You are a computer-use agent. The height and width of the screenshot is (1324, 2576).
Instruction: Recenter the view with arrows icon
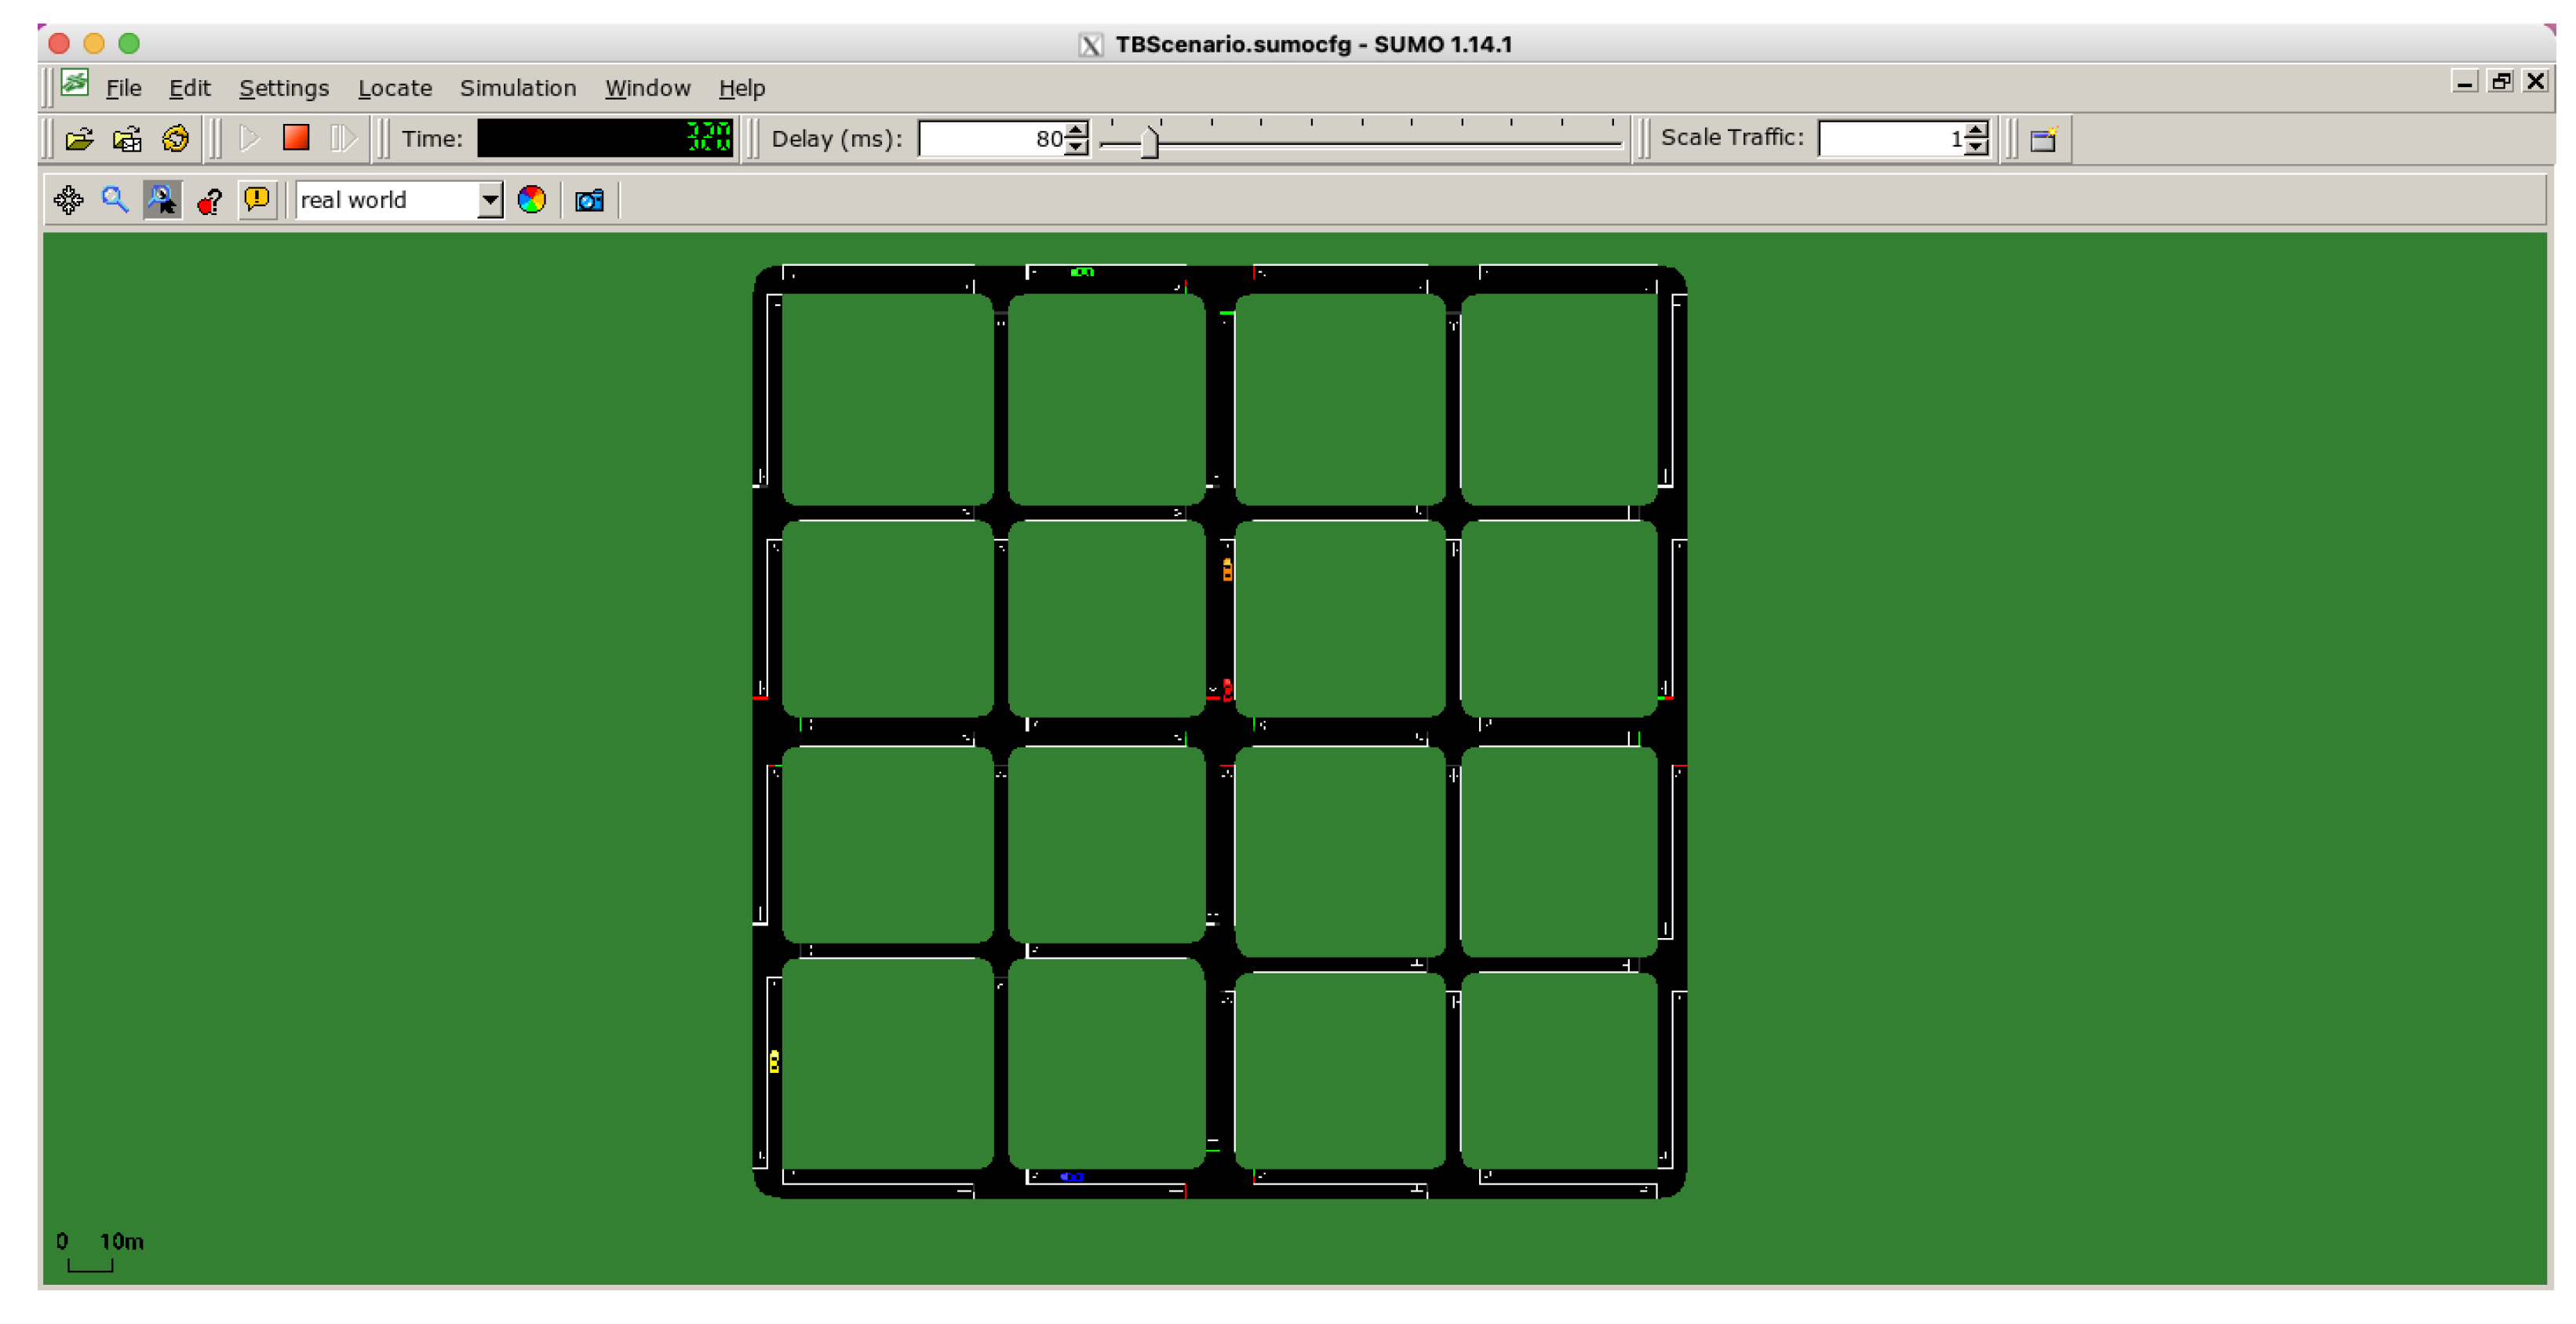point(68,200)
